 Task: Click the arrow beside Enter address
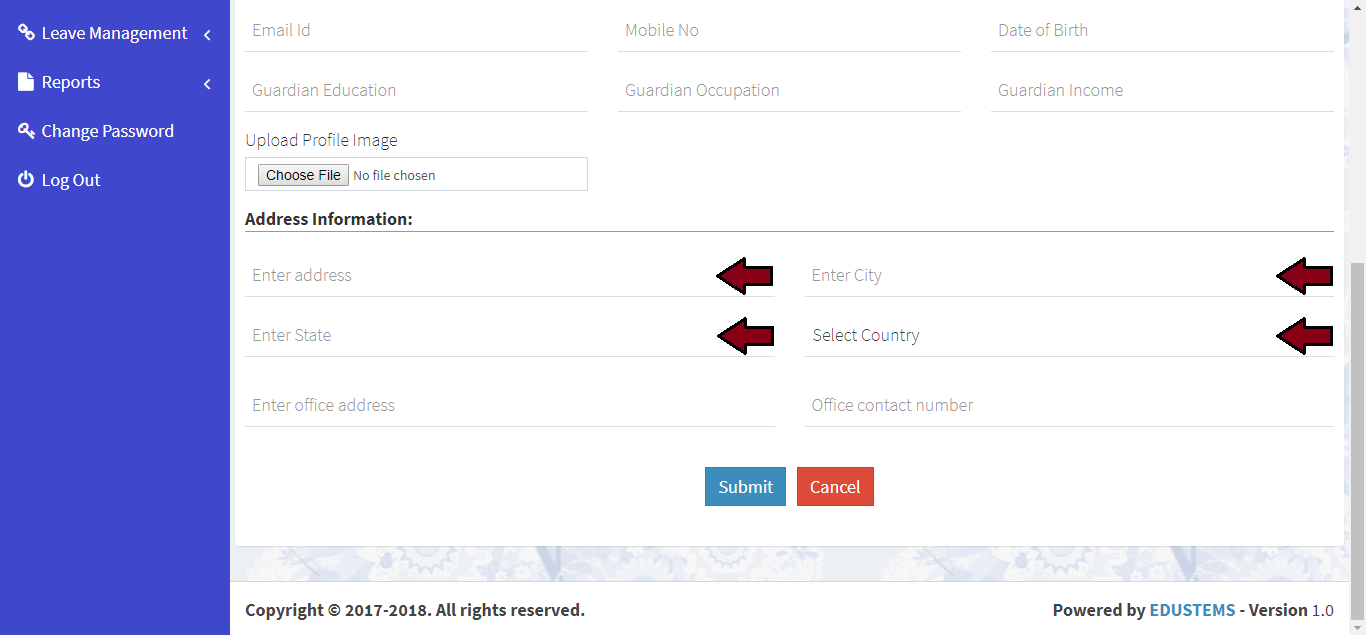coord(746,276)
